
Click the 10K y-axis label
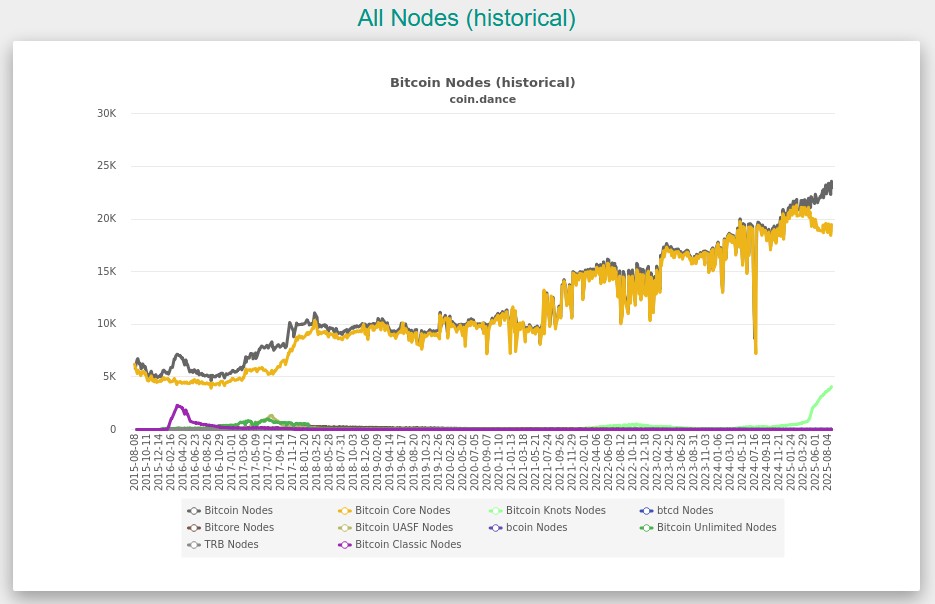point(107,324)
